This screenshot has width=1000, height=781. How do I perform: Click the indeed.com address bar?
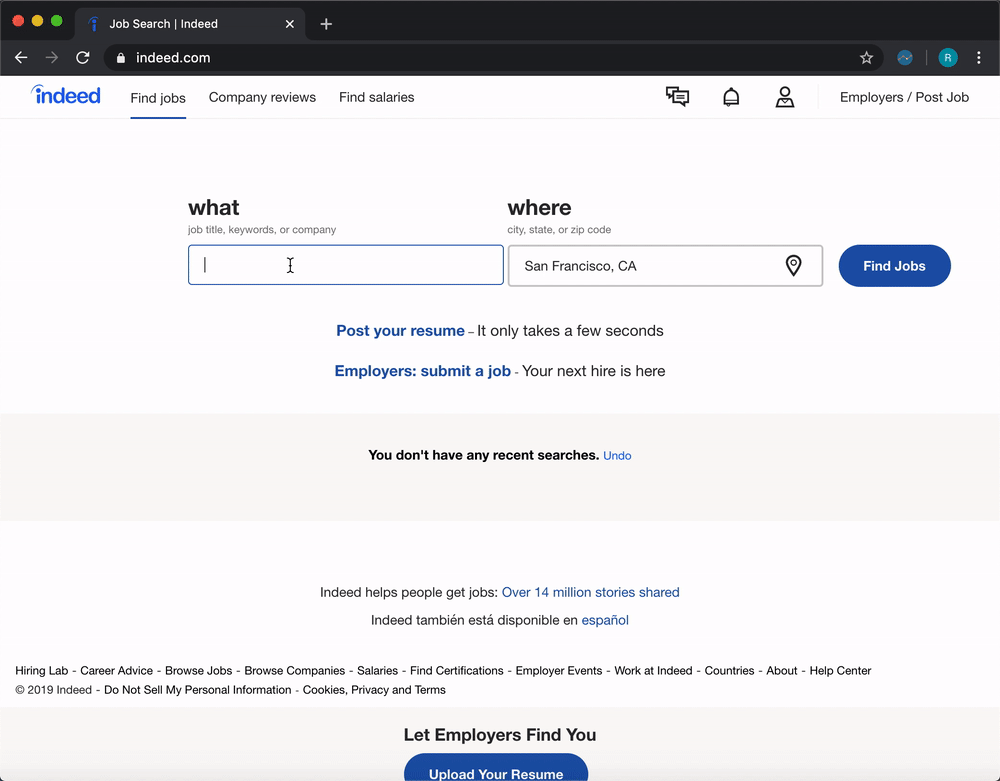point(494,58)
